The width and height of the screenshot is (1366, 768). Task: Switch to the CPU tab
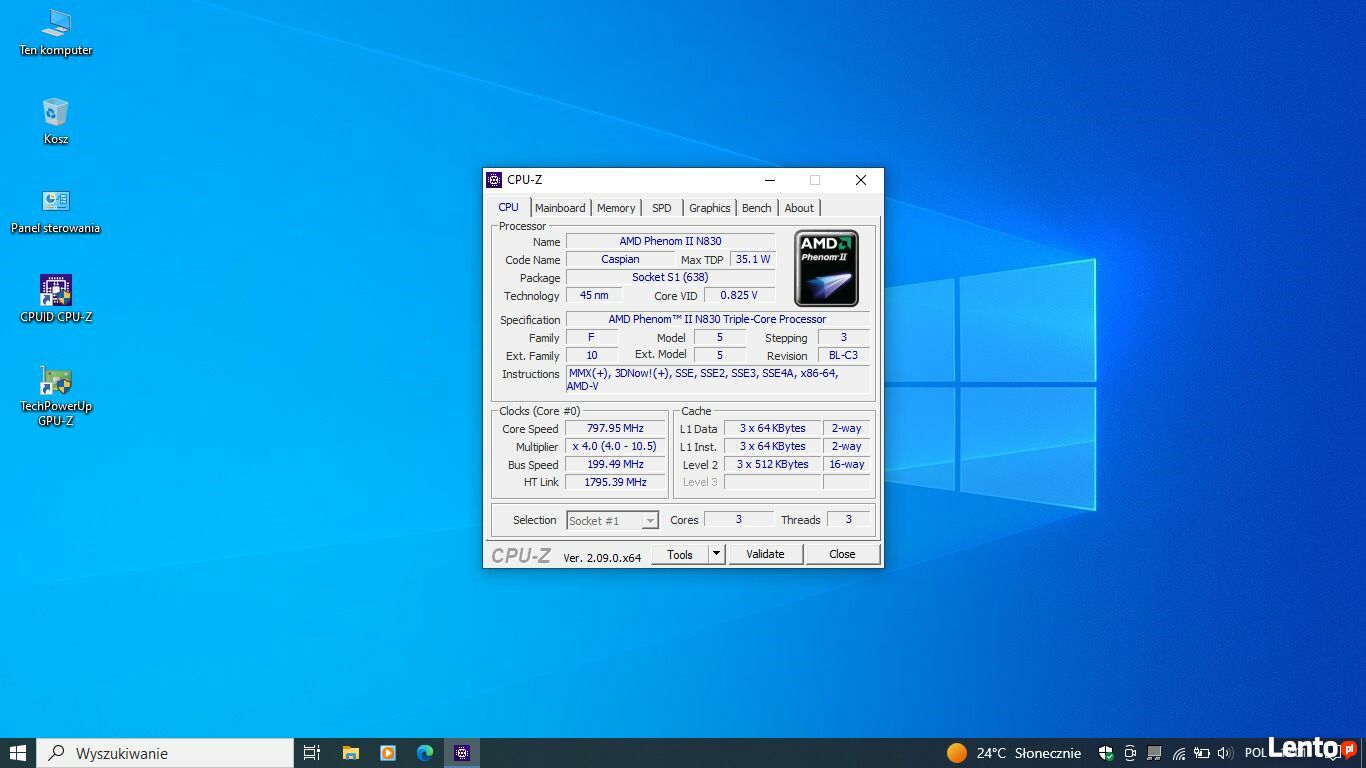509,207
